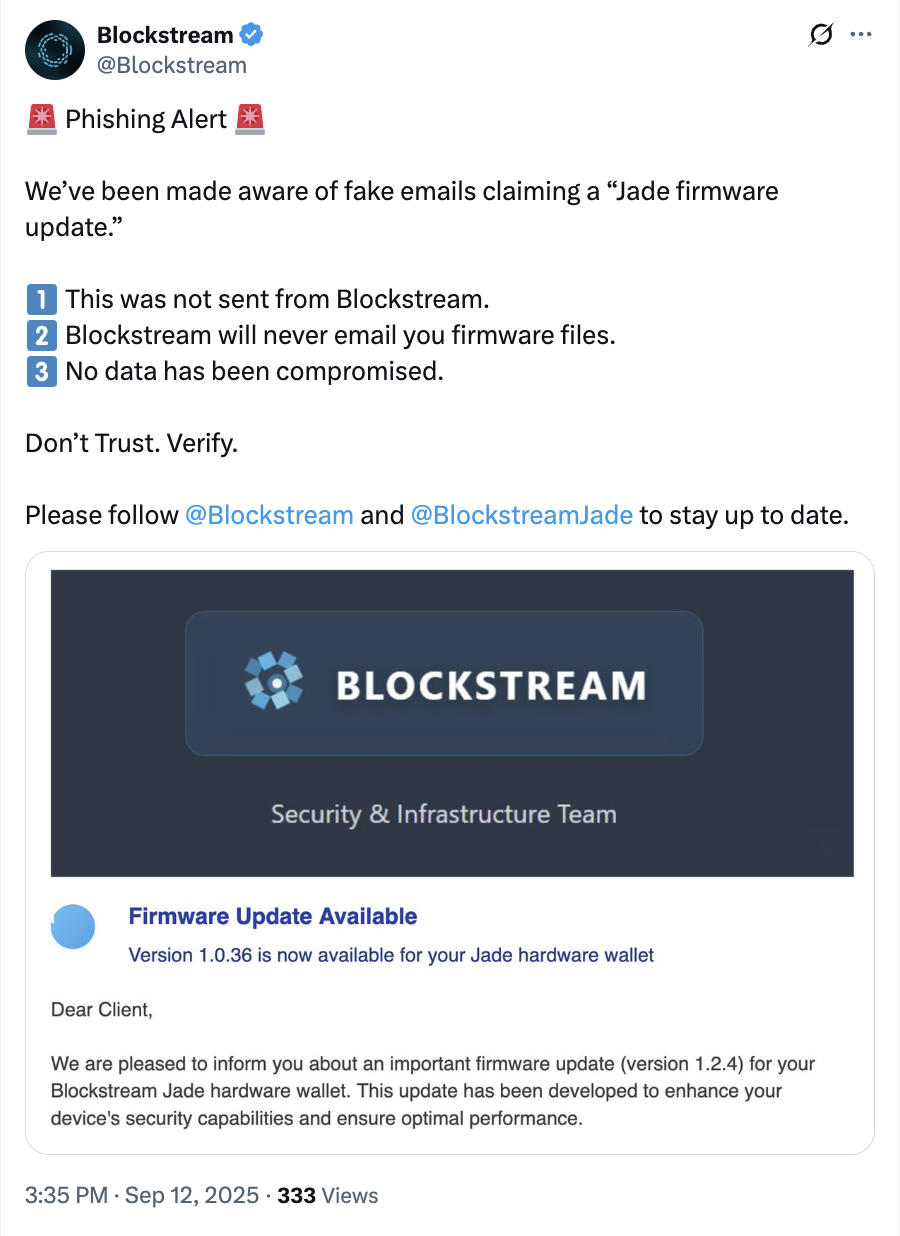This screenshot has width=900, height=1236.
Task: Click the siren emoji before Phishing Alert
Action: (x=41, y=120)
